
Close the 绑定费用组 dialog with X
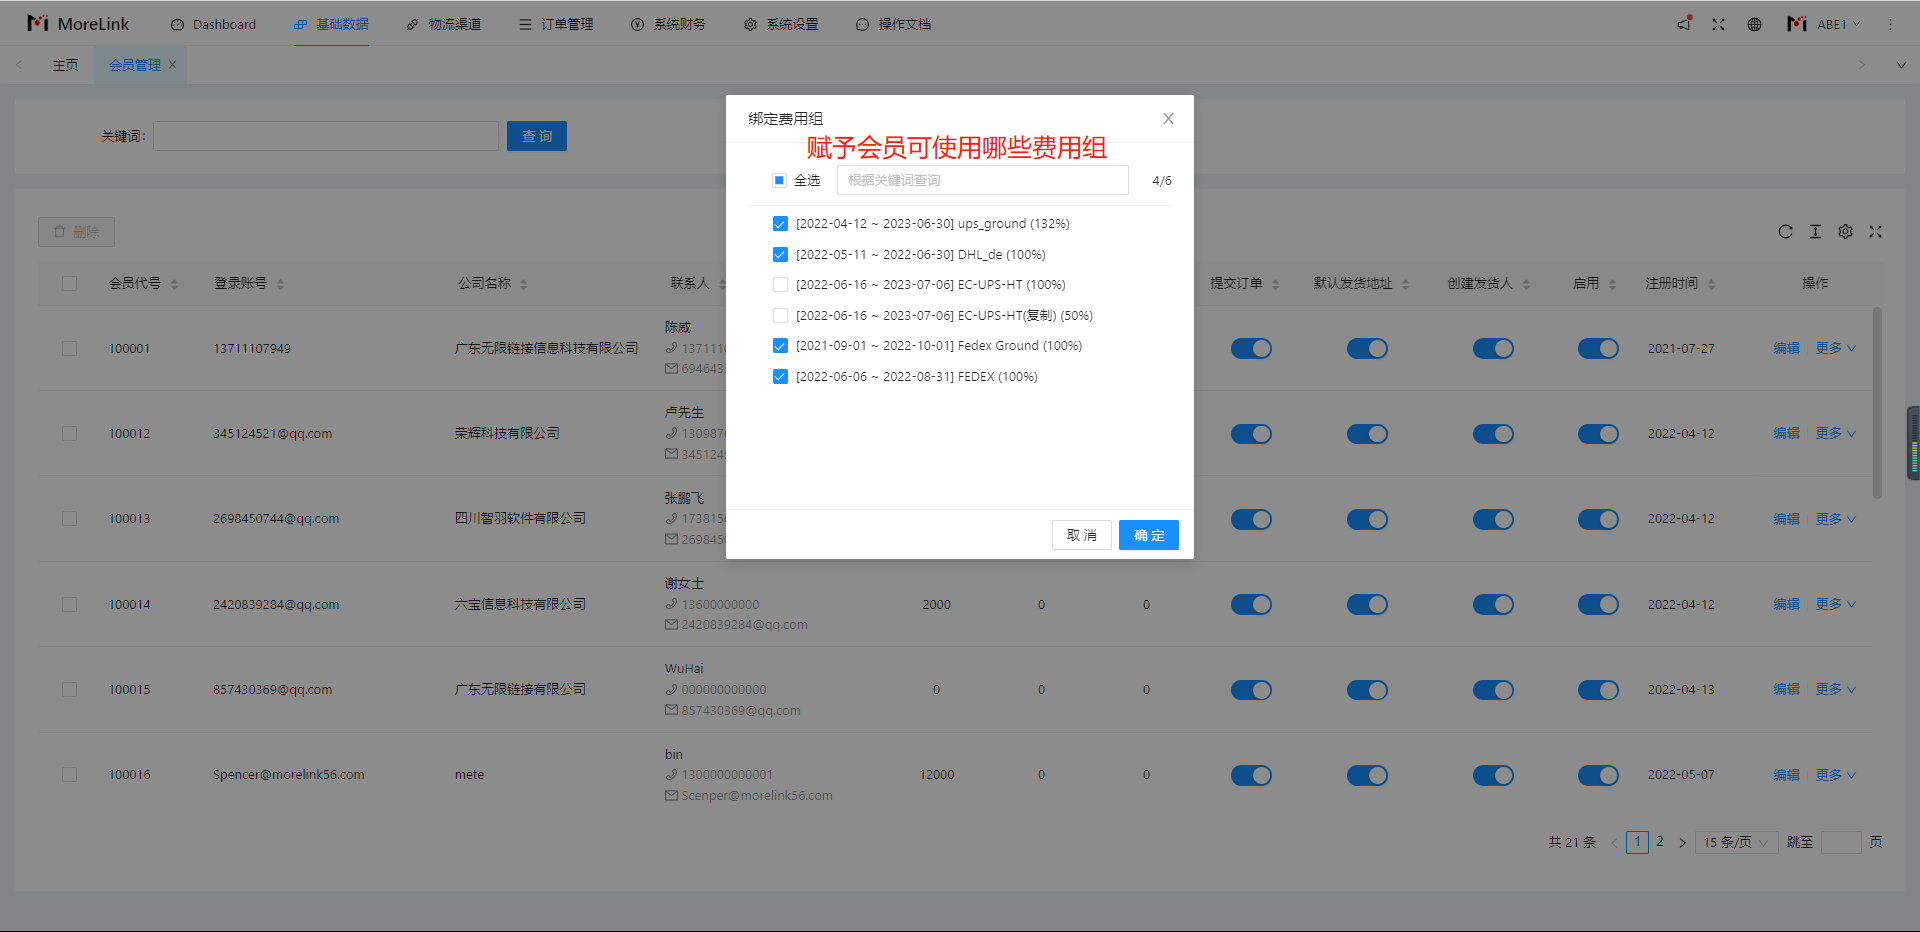[1167, 119]
